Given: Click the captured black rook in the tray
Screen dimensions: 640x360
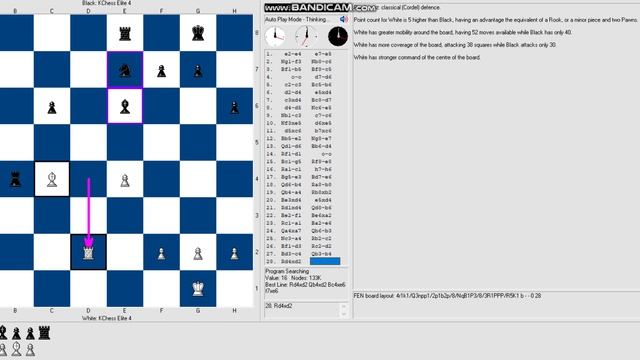Looking at the screenshot, I should click(44, 333).
